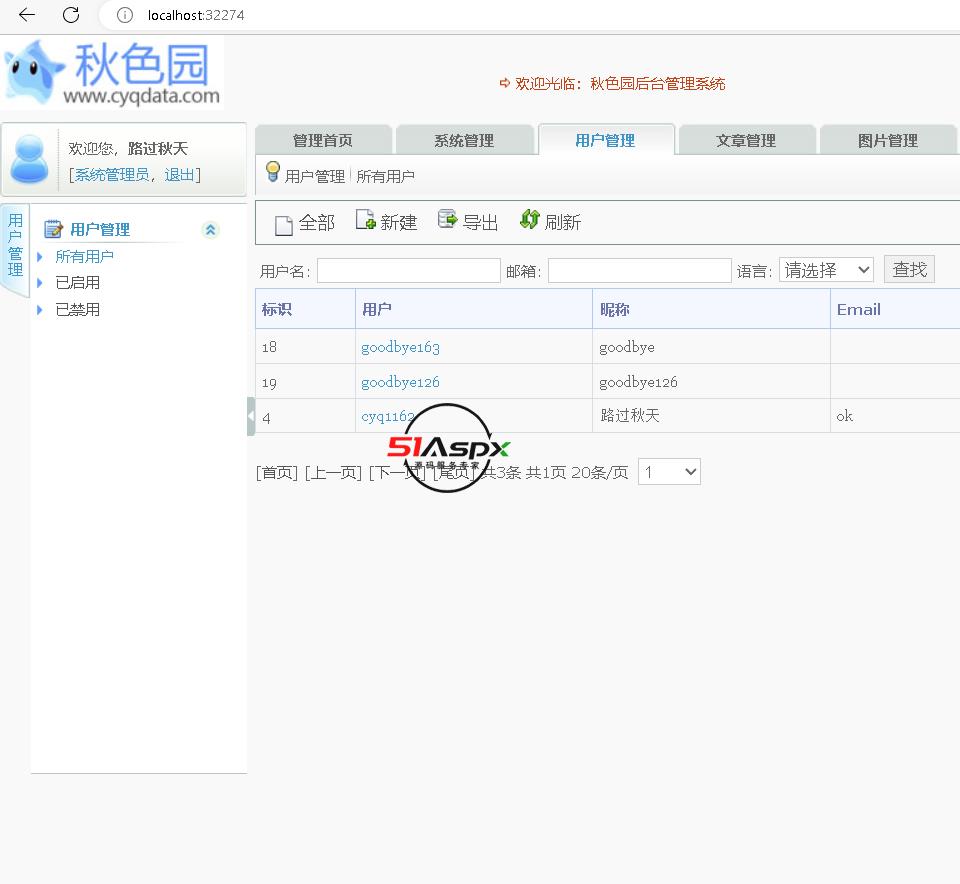Open the page number dropdown
This screenshot has width=960, height=884.
click(669, 472)
